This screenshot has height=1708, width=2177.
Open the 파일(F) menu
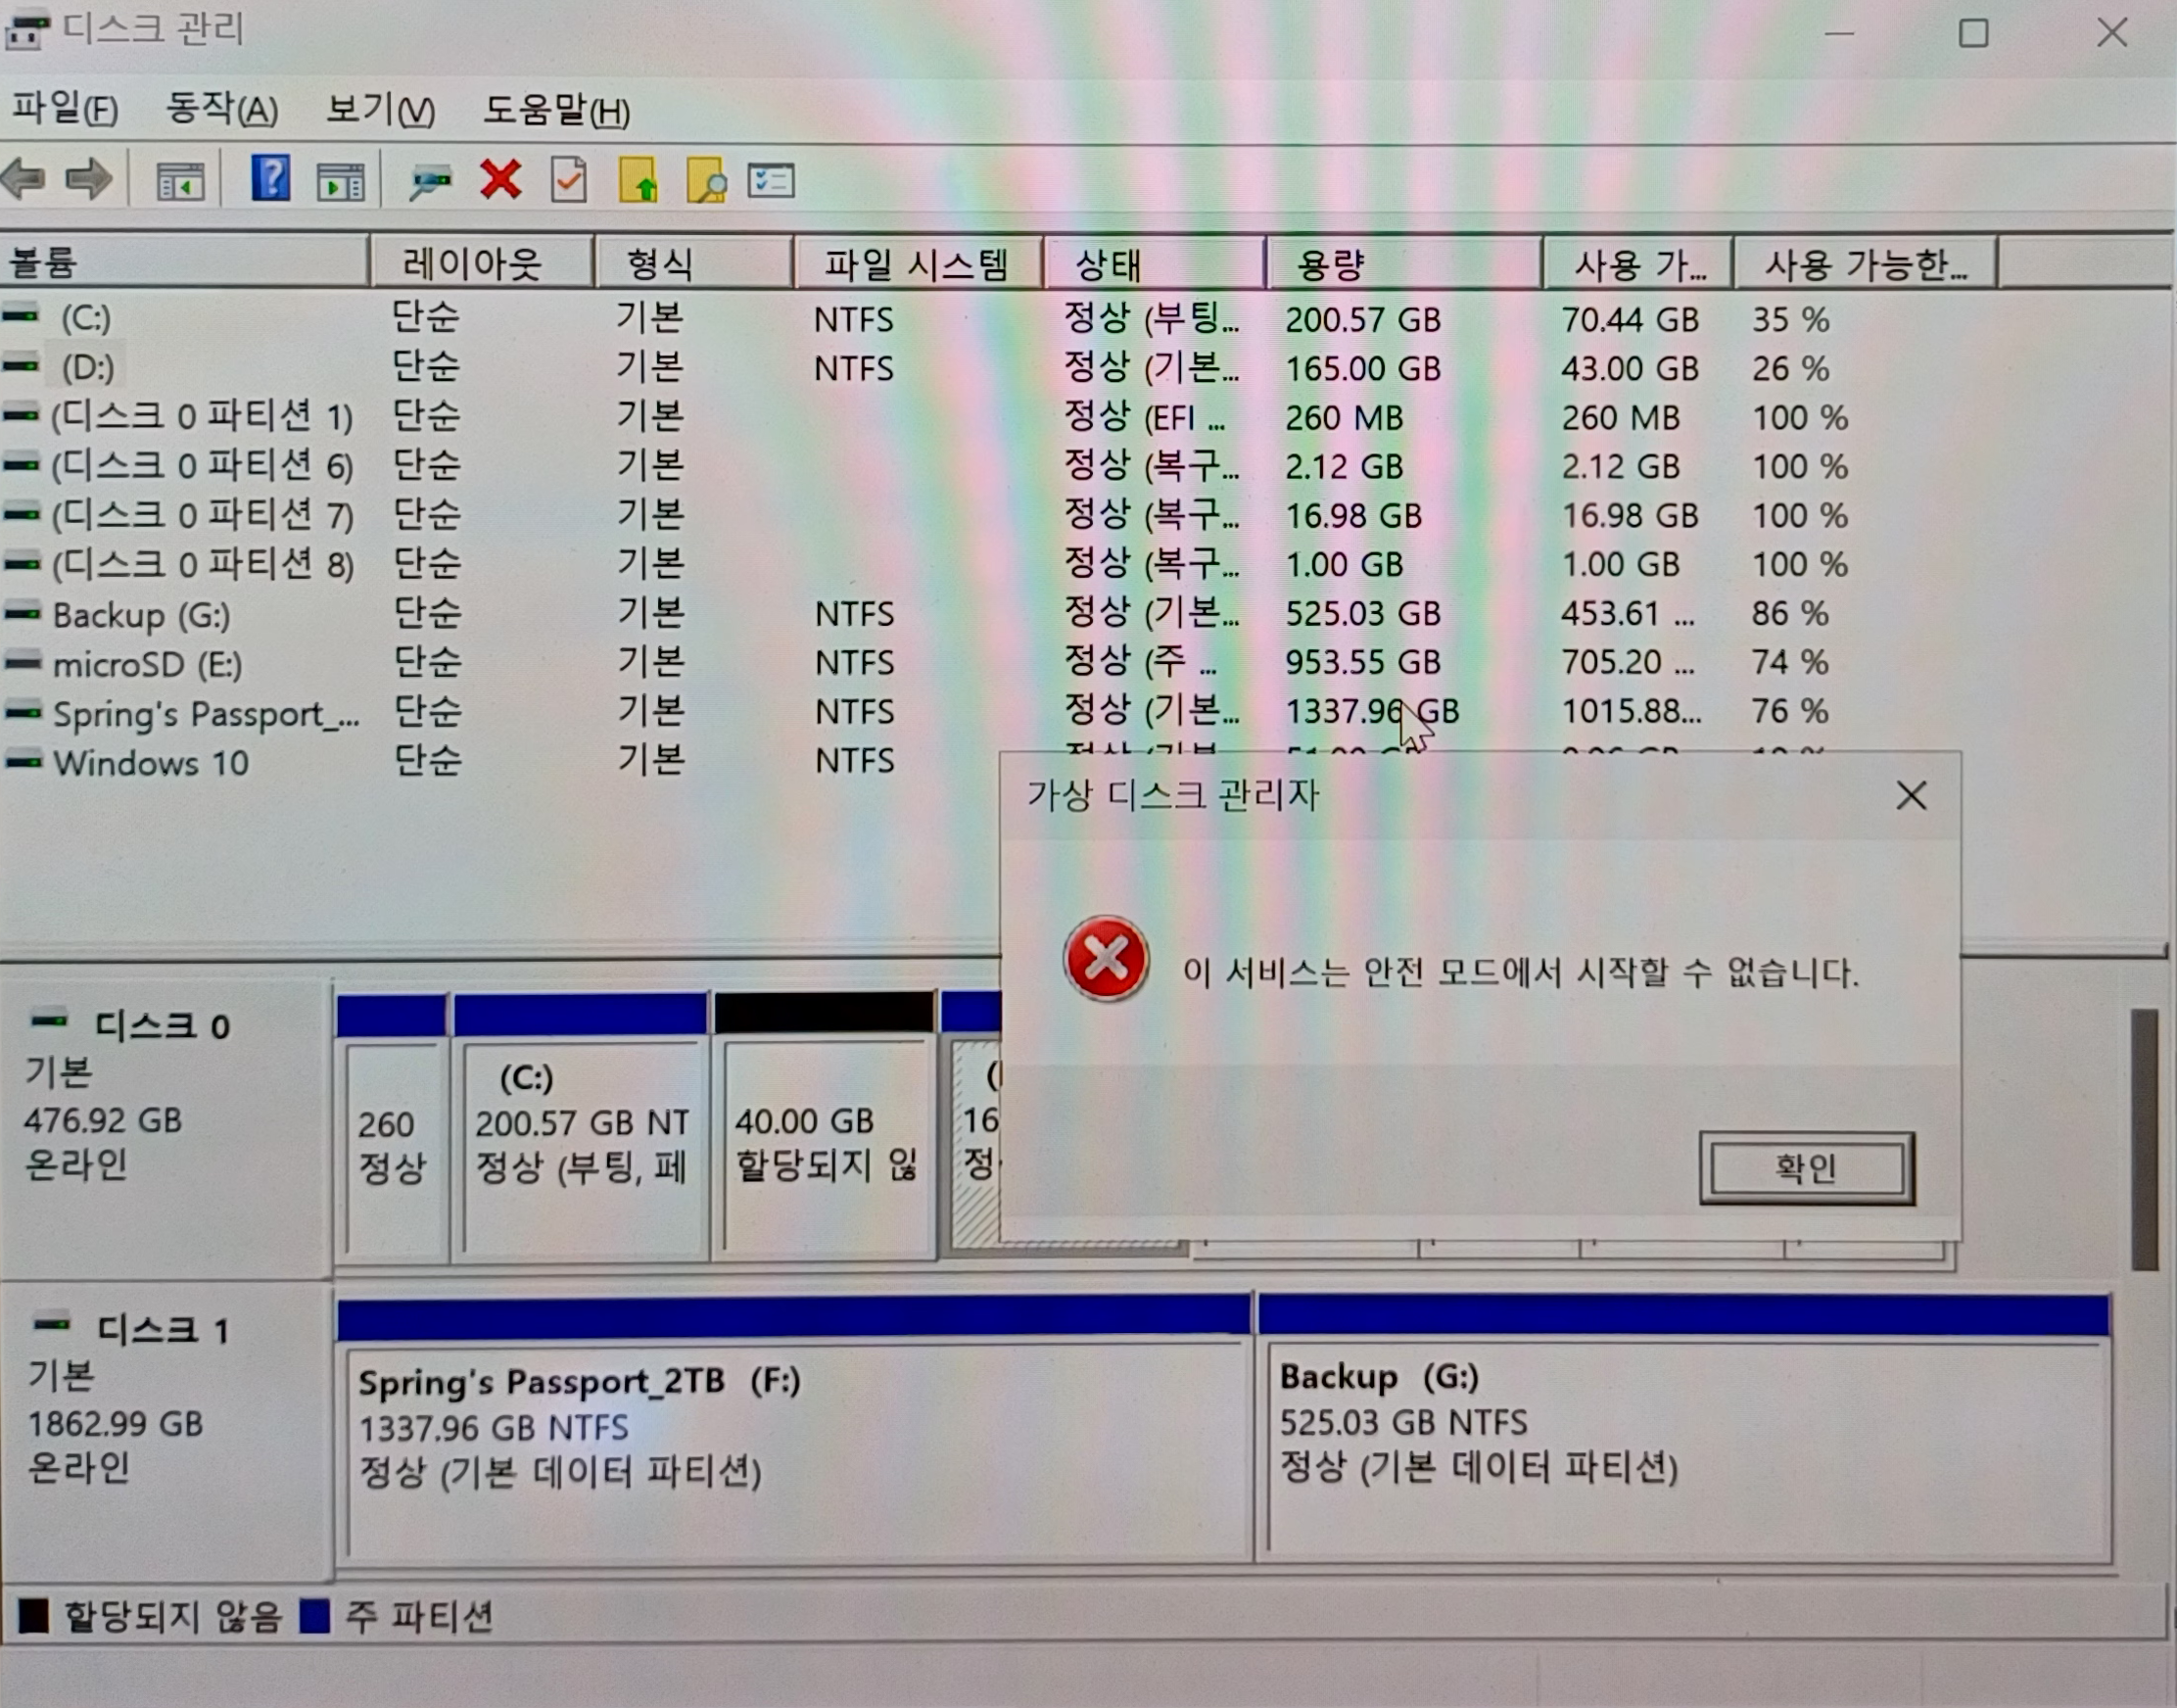[x=65, y=108]
